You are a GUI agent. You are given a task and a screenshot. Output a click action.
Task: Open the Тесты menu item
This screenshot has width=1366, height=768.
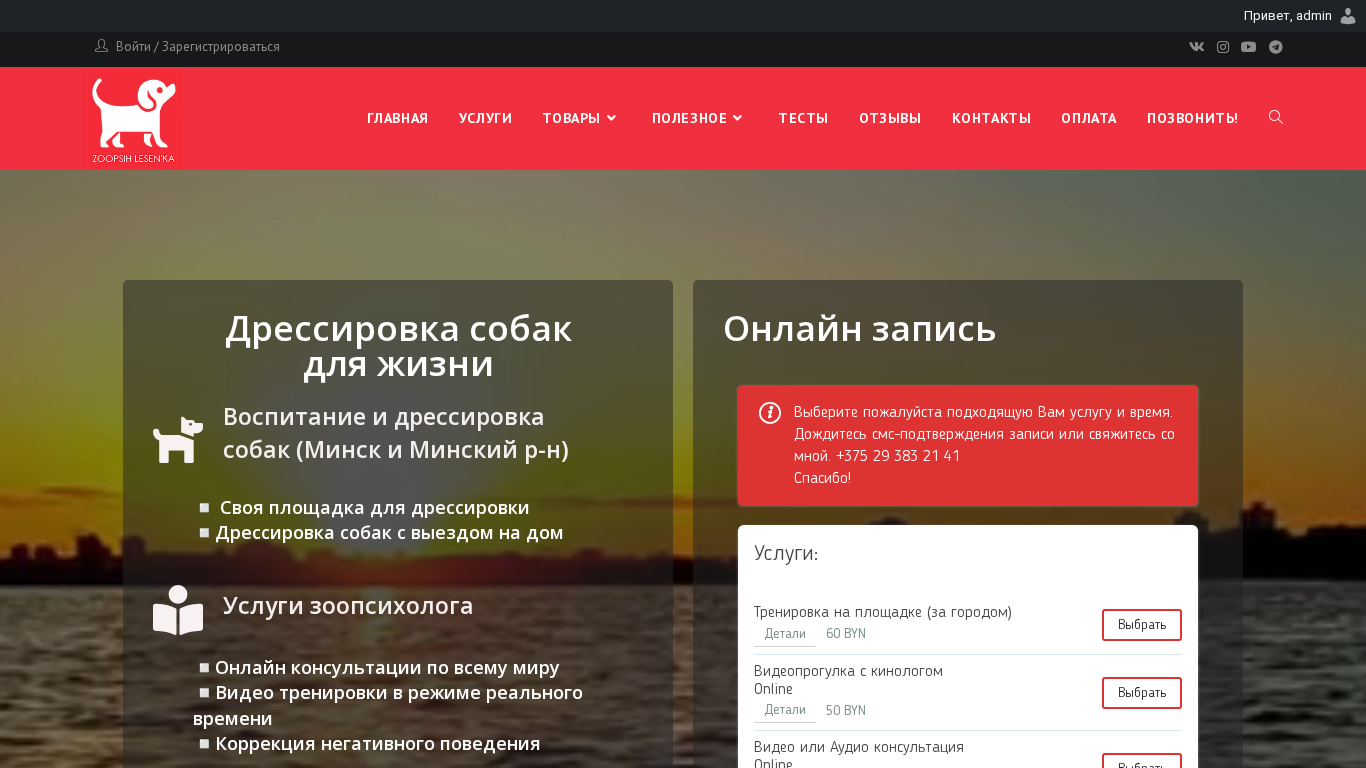(803, 118)
